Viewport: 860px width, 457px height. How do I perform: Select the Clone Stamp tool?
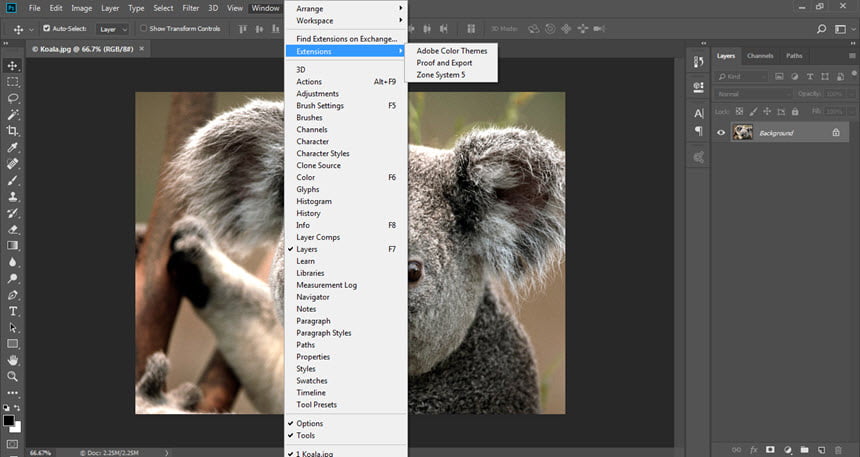(12, 196)
